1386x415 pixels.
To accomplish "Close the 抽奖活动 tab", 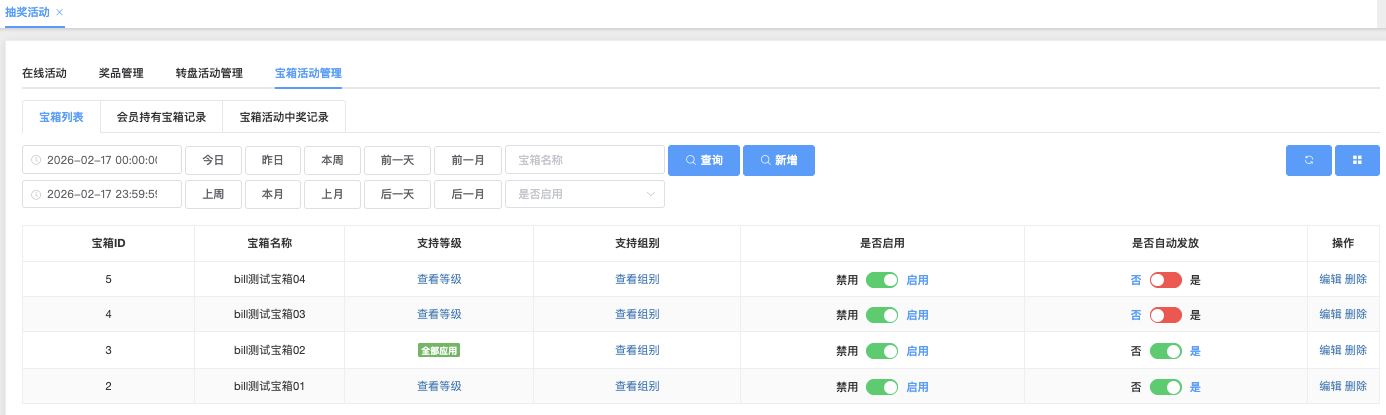I will [x=59, y=12].
